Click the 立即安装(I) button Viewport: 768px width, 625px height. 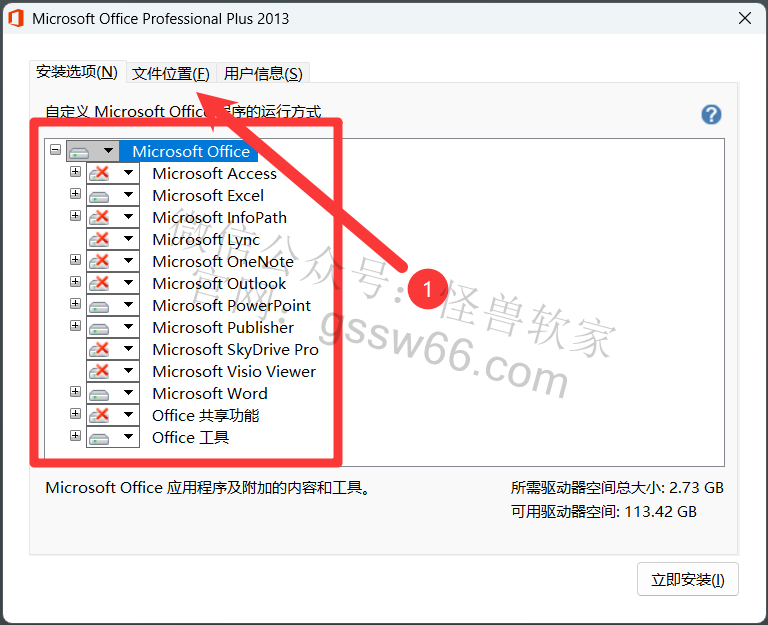(687, 579)
